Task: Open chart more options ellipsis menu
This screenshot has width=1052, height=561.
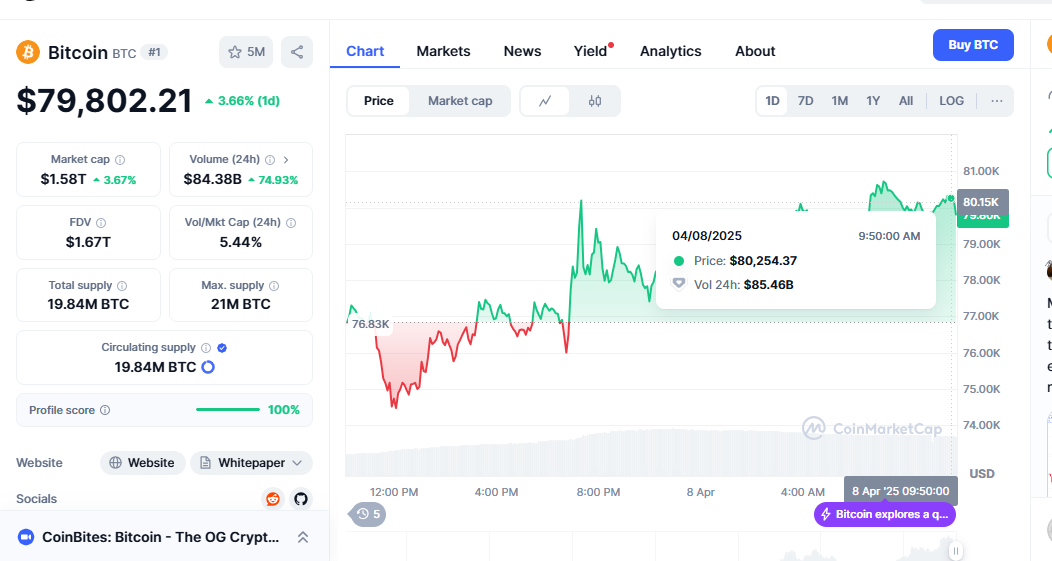Action: [996, 101]
